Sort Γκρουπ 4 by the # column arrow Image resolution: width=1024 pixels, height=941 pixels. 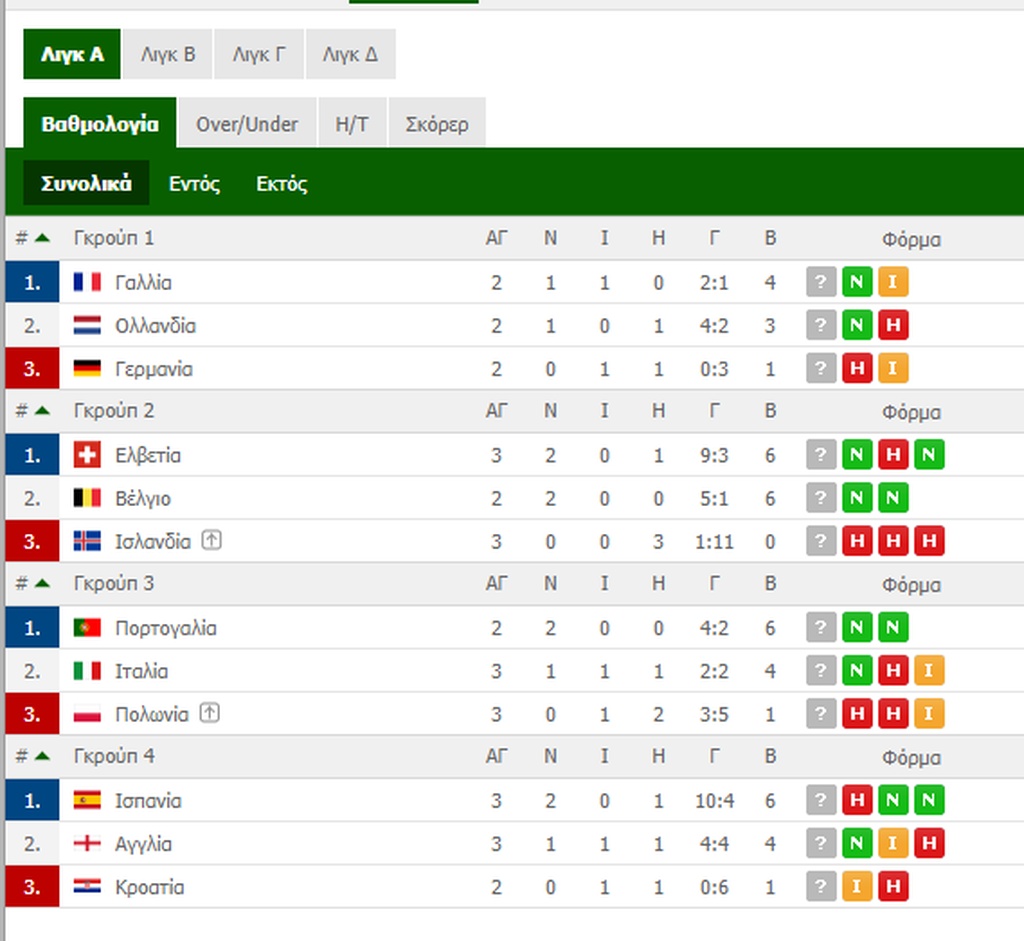click(41, 756)
